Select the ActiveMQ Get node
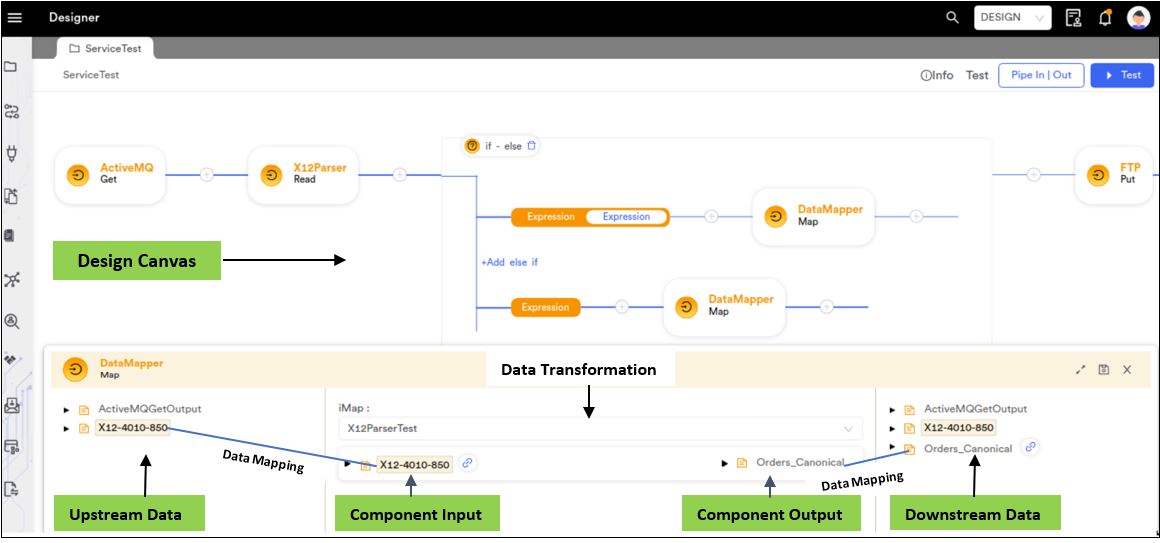This screenshot has height=543, width=1160. coord(110,174)
